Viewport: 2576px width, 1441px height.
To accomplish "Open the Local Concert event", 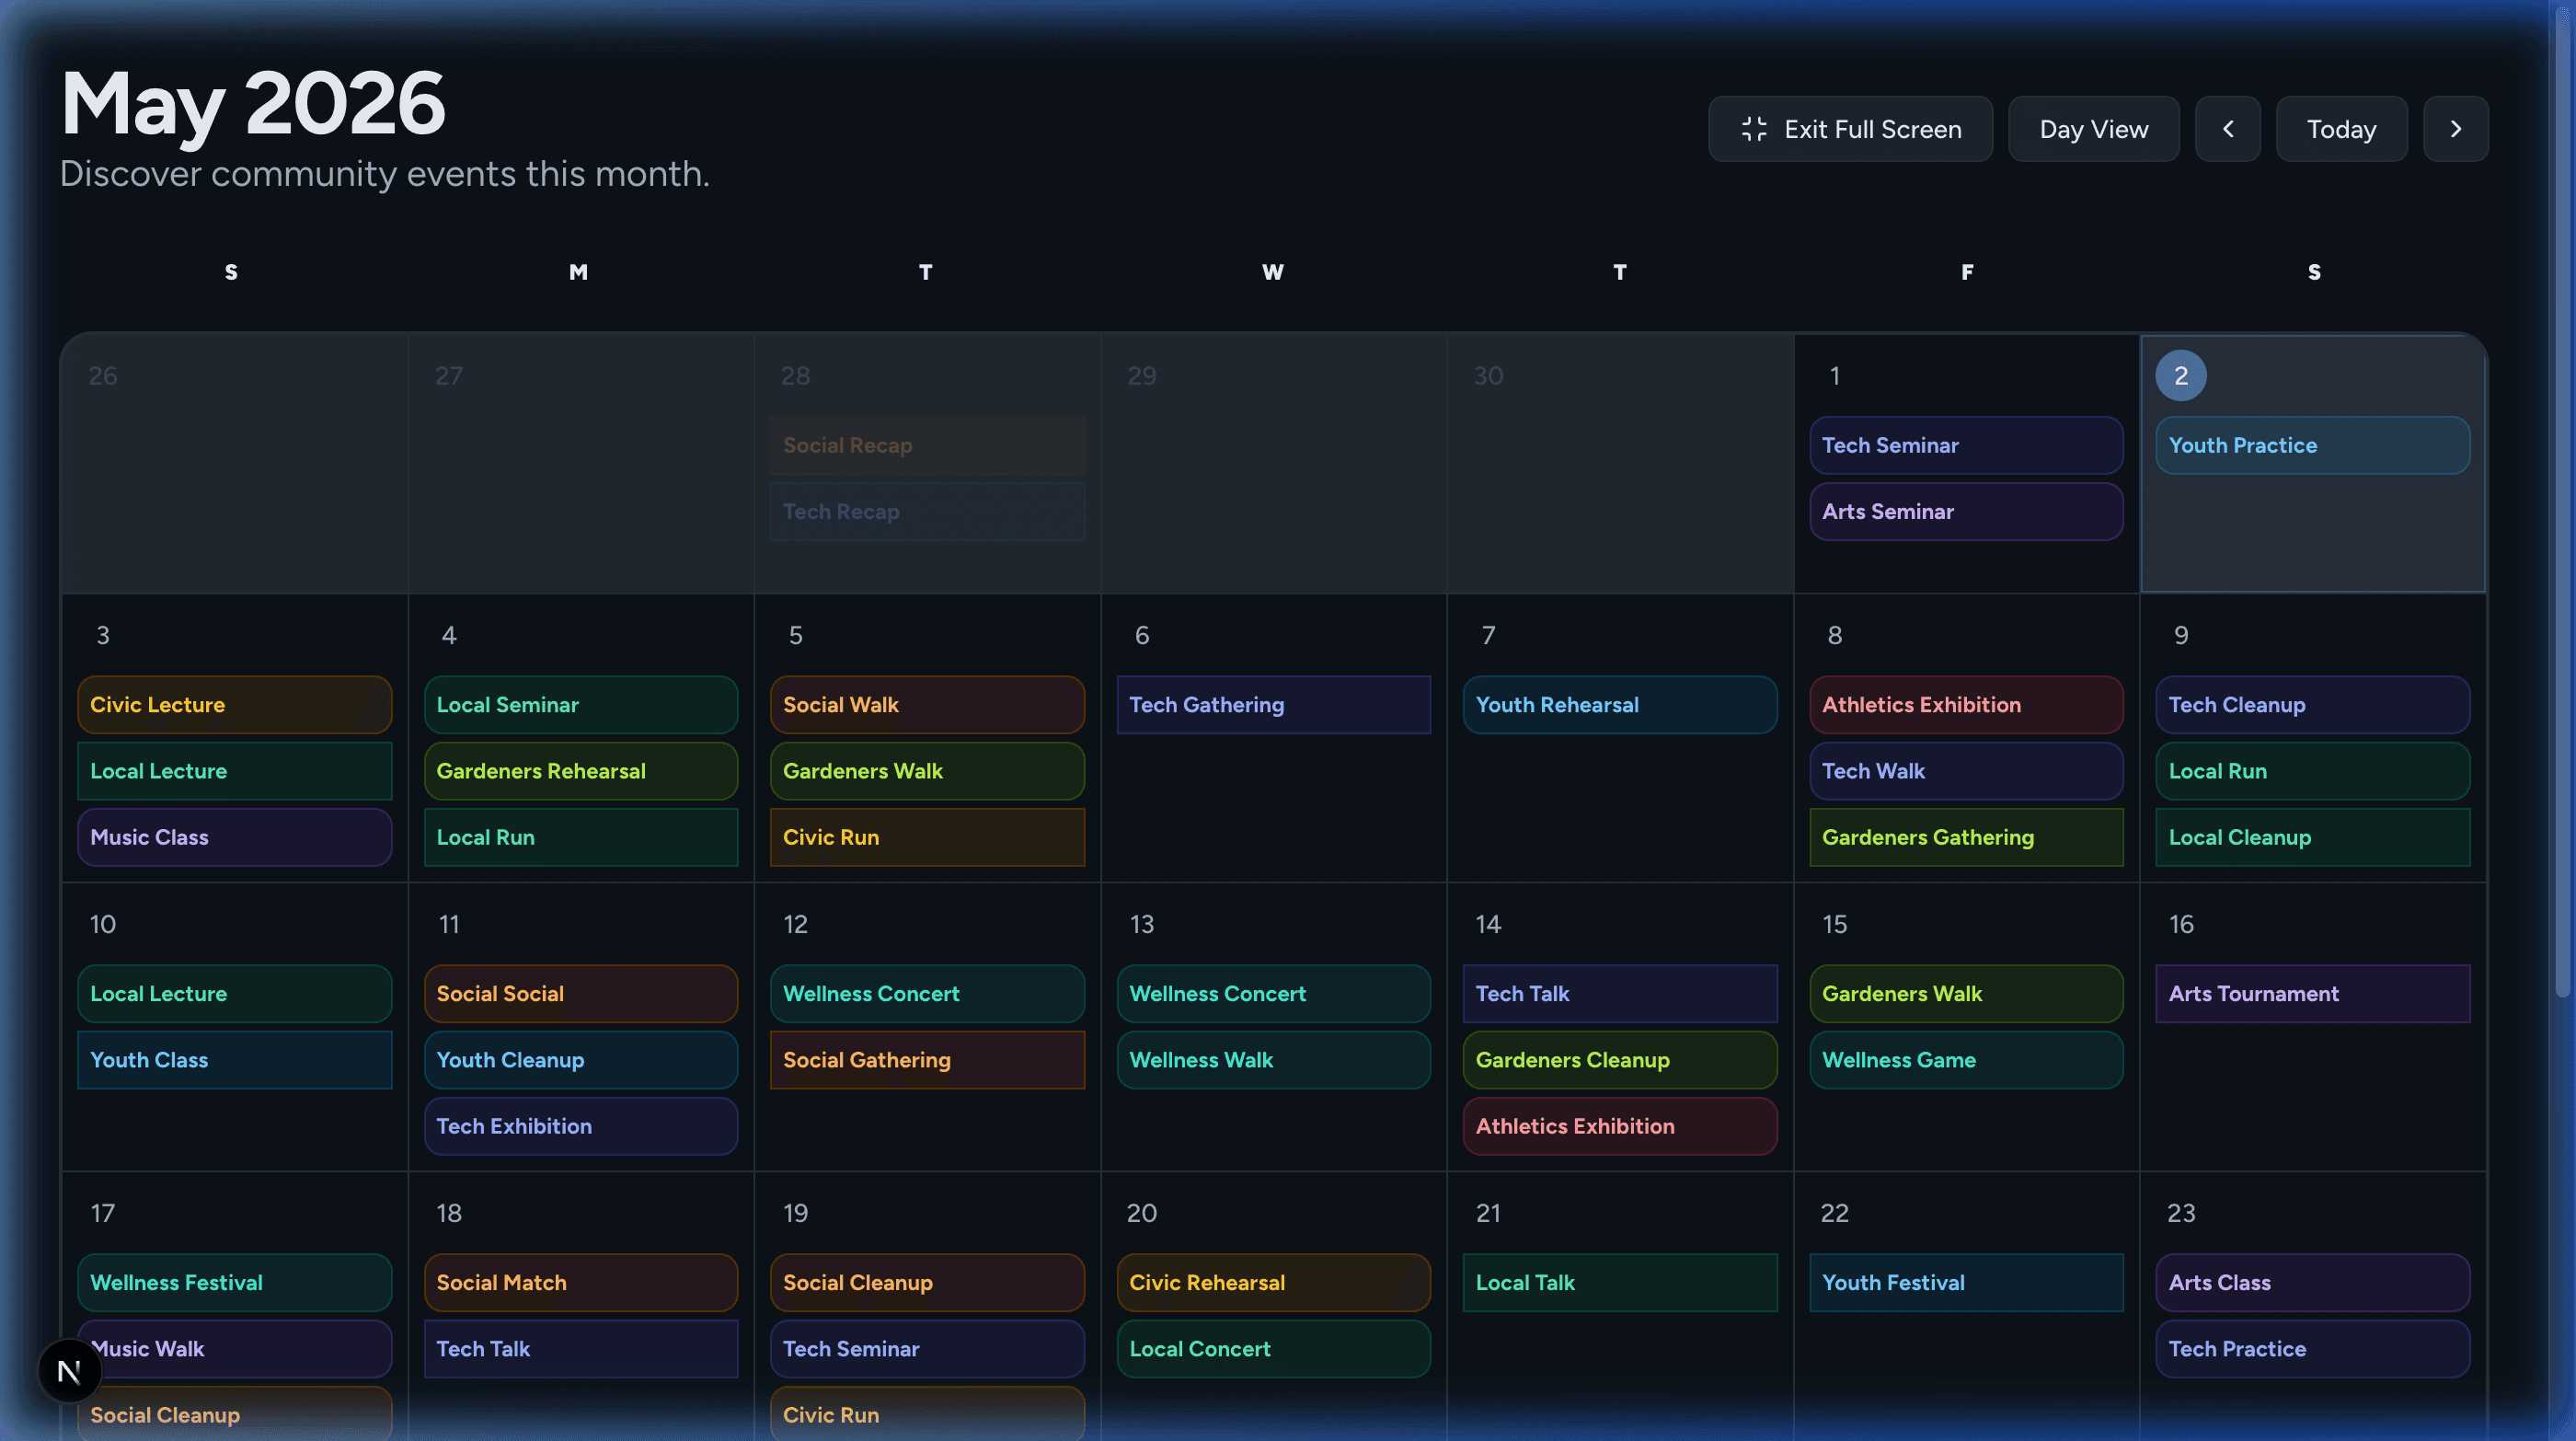I will pos(1273,1349).
